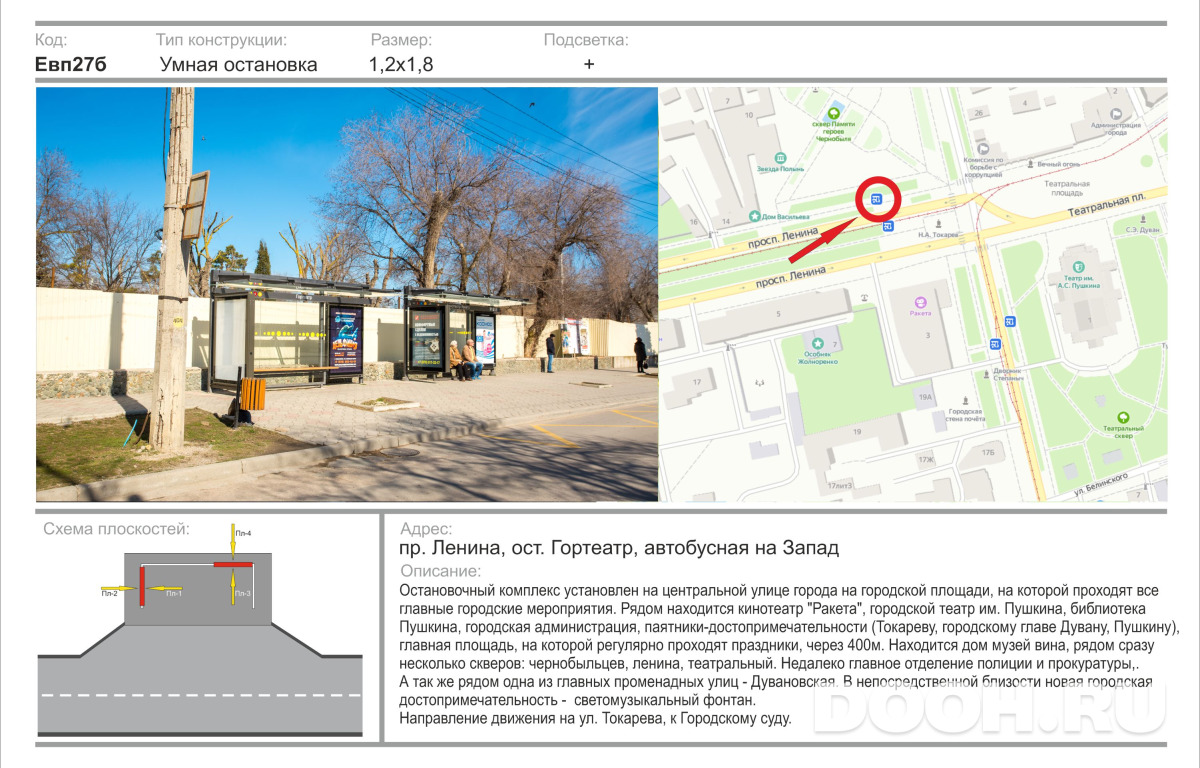Click the bus stop icon beside Н.А. Токарев
This screenshot has width=1200, height=768.
(x=888, y=226)
